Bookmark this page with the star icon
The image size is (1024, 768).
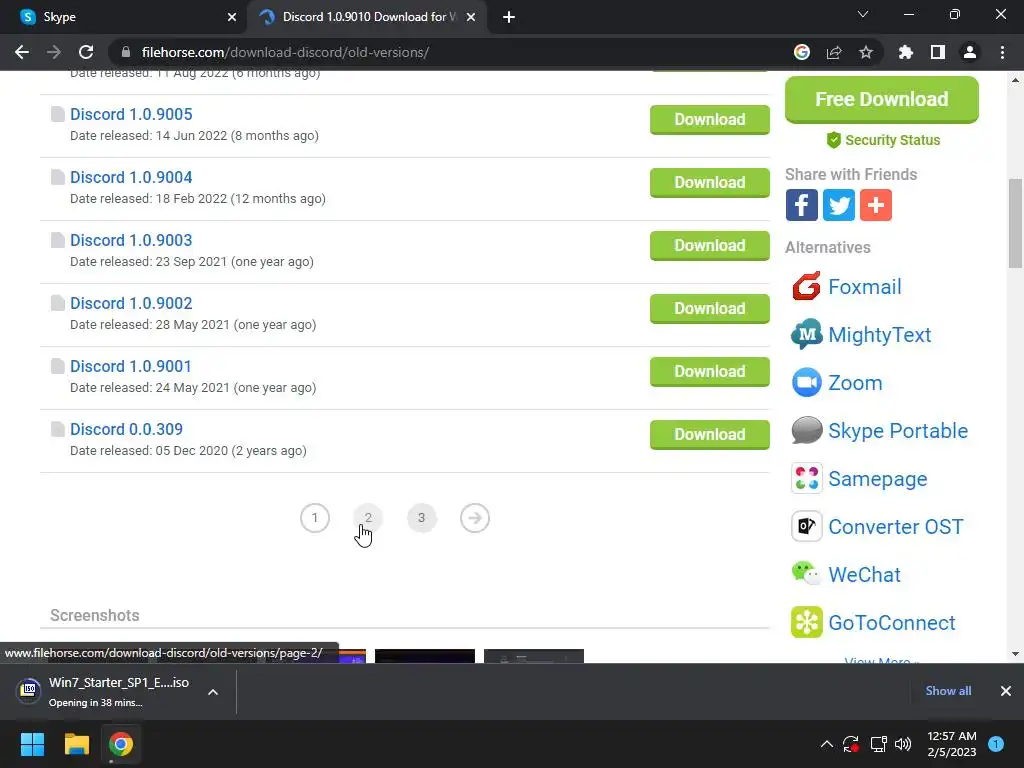click(866, 52)
